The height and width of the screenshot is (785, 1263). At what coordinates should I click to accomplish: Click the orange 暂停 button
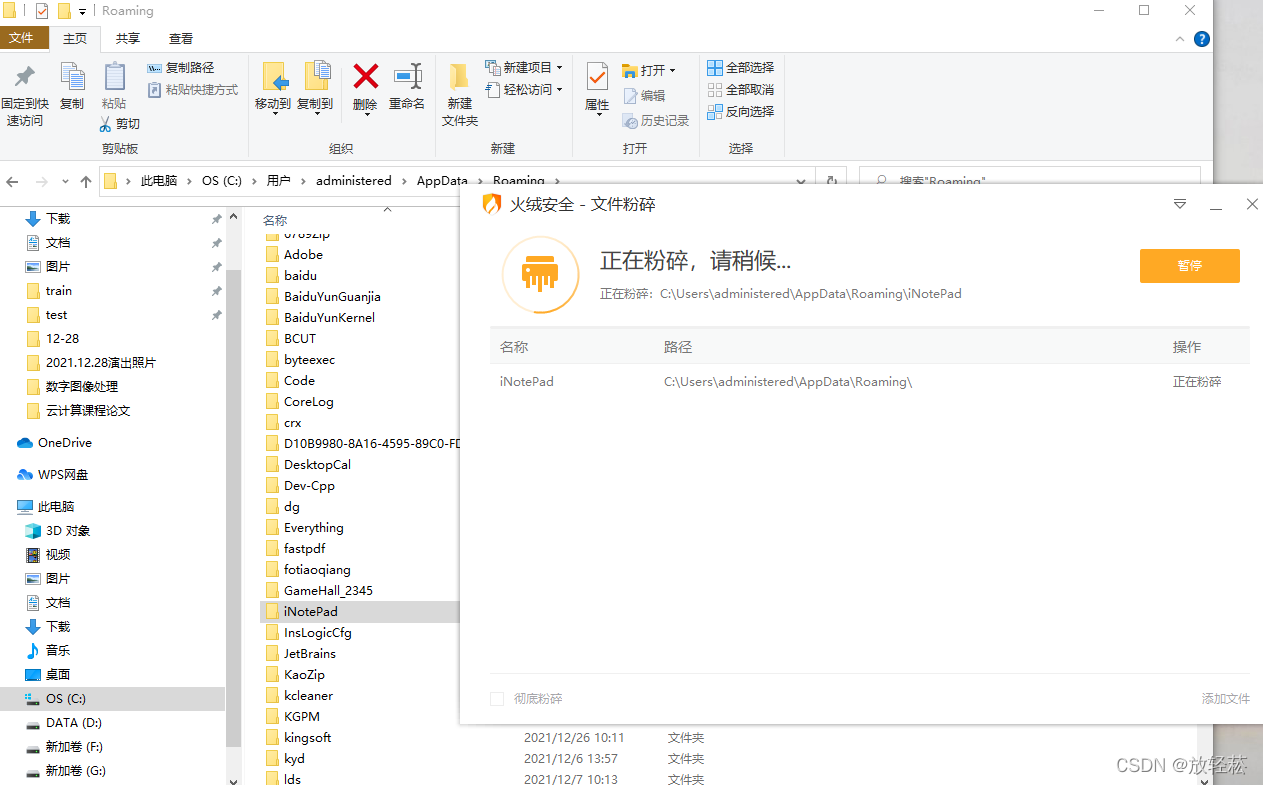click(1190, 266)
